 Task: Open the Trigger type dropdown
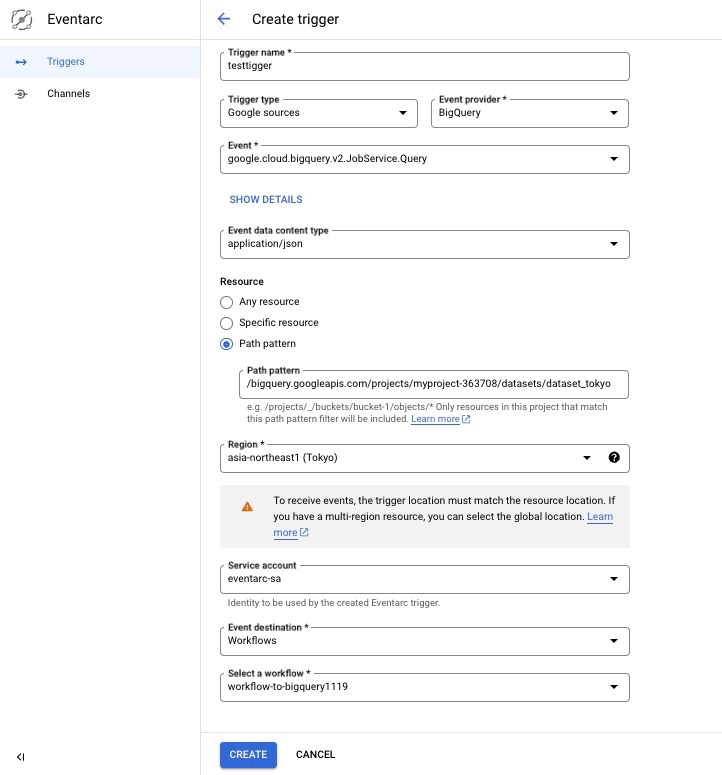(x=319, y=113)
